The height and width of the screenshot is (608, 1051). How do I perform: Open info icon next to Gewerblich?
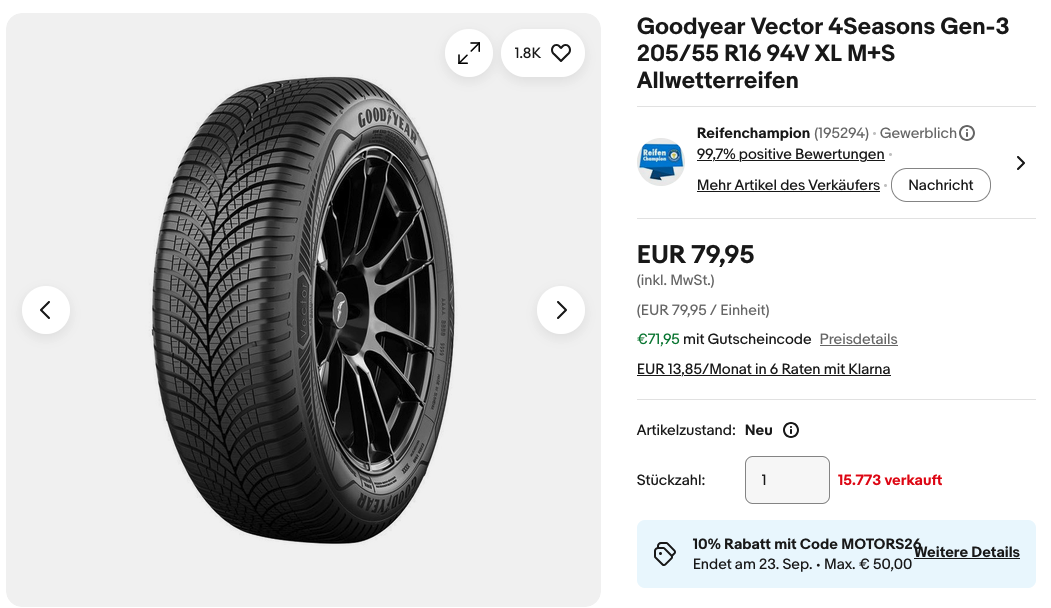967,133
